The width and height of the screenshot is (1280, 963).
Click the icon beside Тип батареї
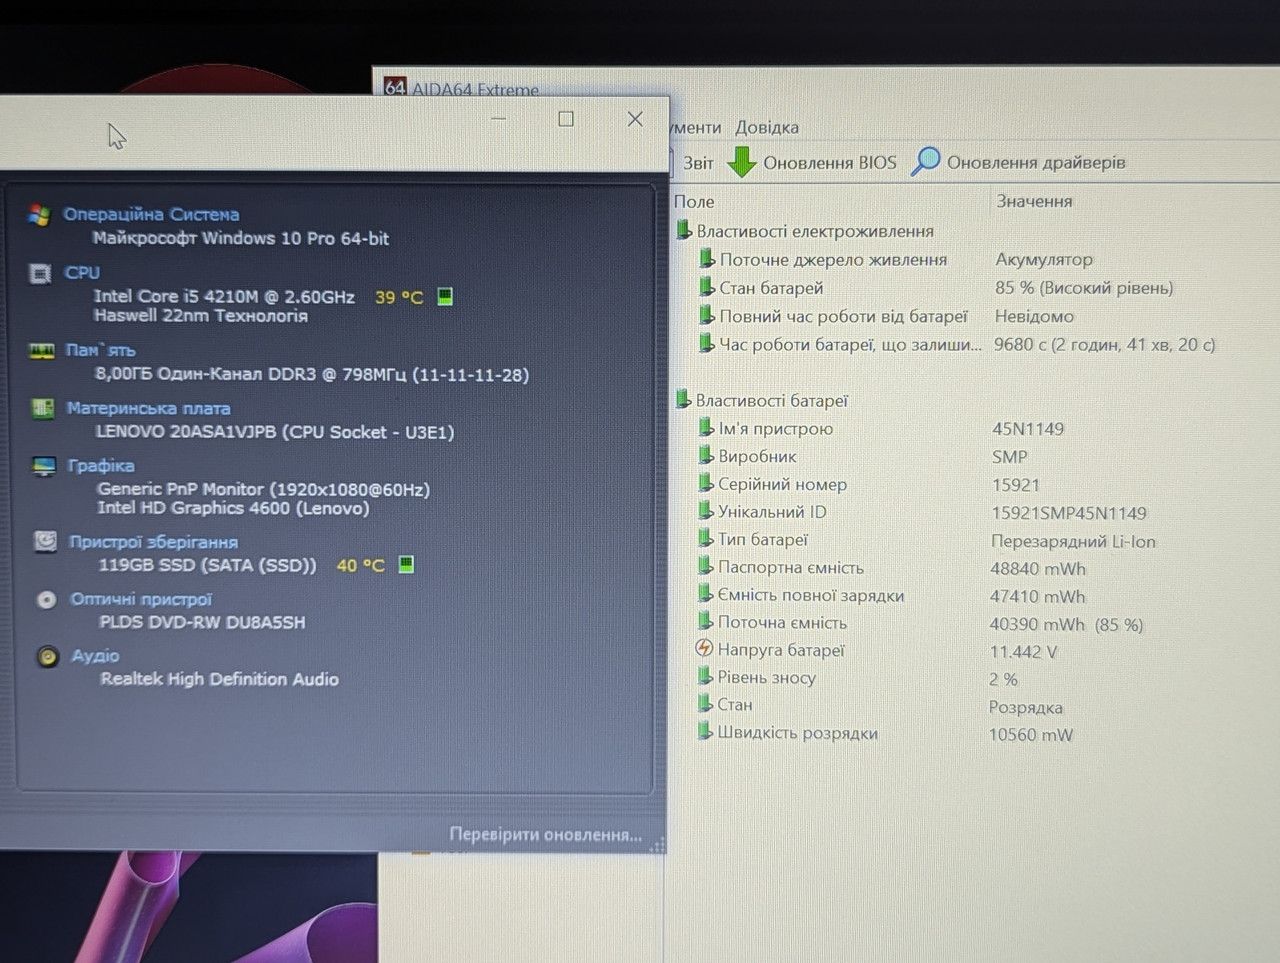coord(706,539)
